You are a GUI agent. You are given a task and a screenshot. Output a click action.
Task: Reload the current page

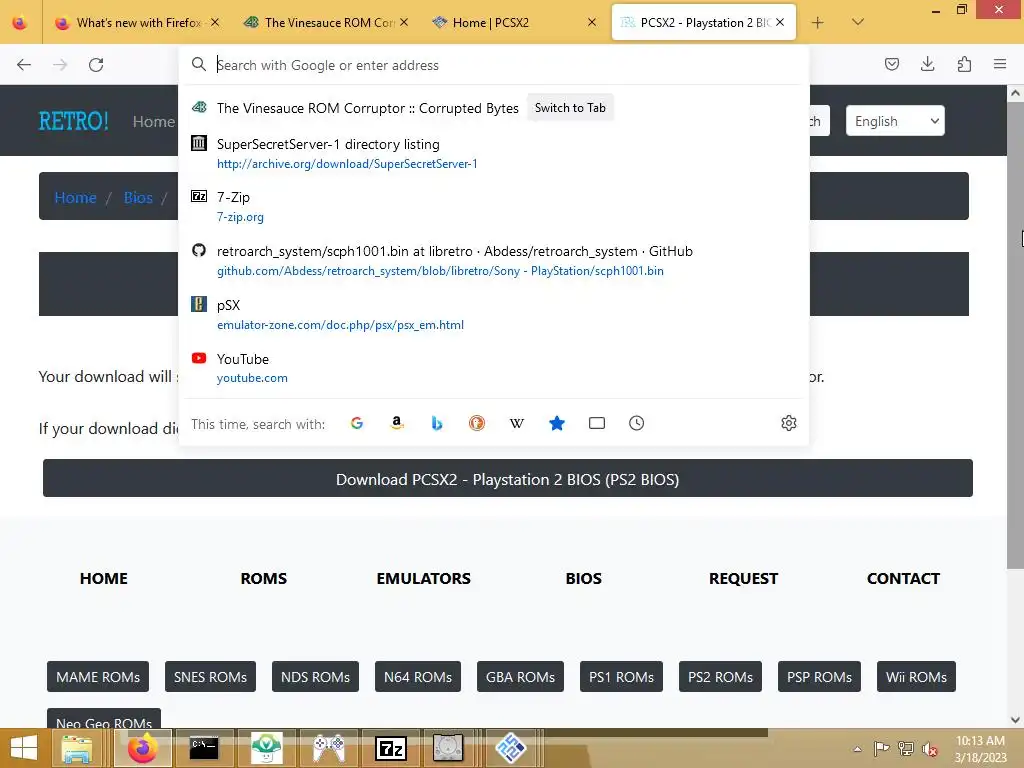pos(96,65)
